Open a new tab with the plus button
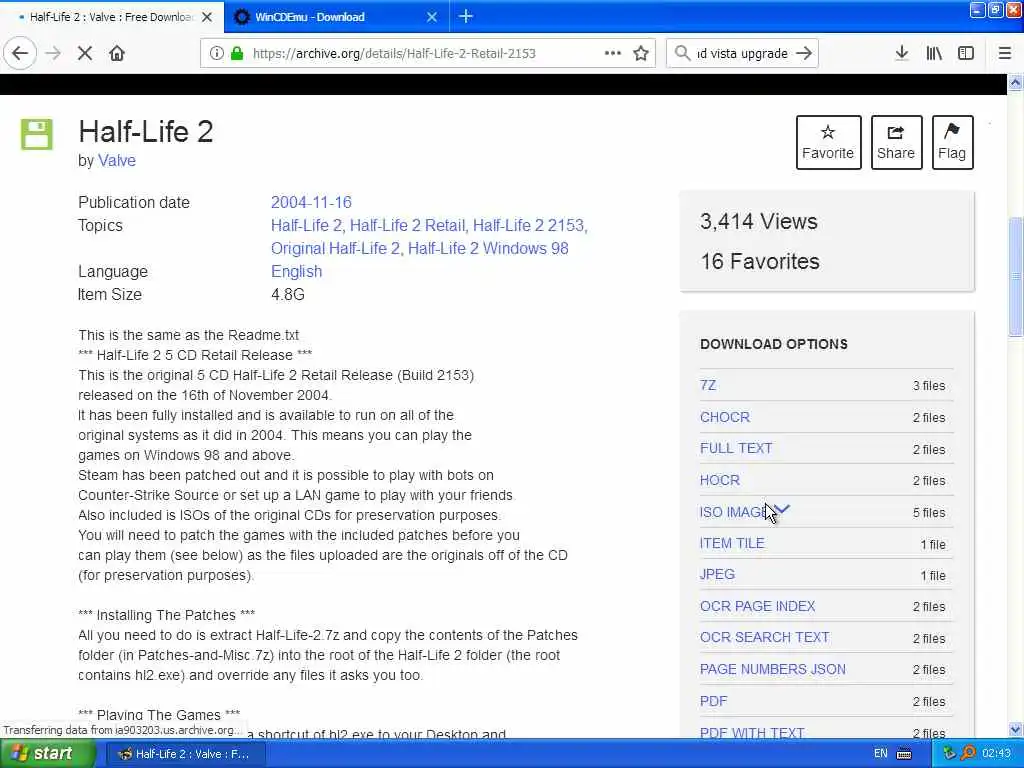 point(466,16)
